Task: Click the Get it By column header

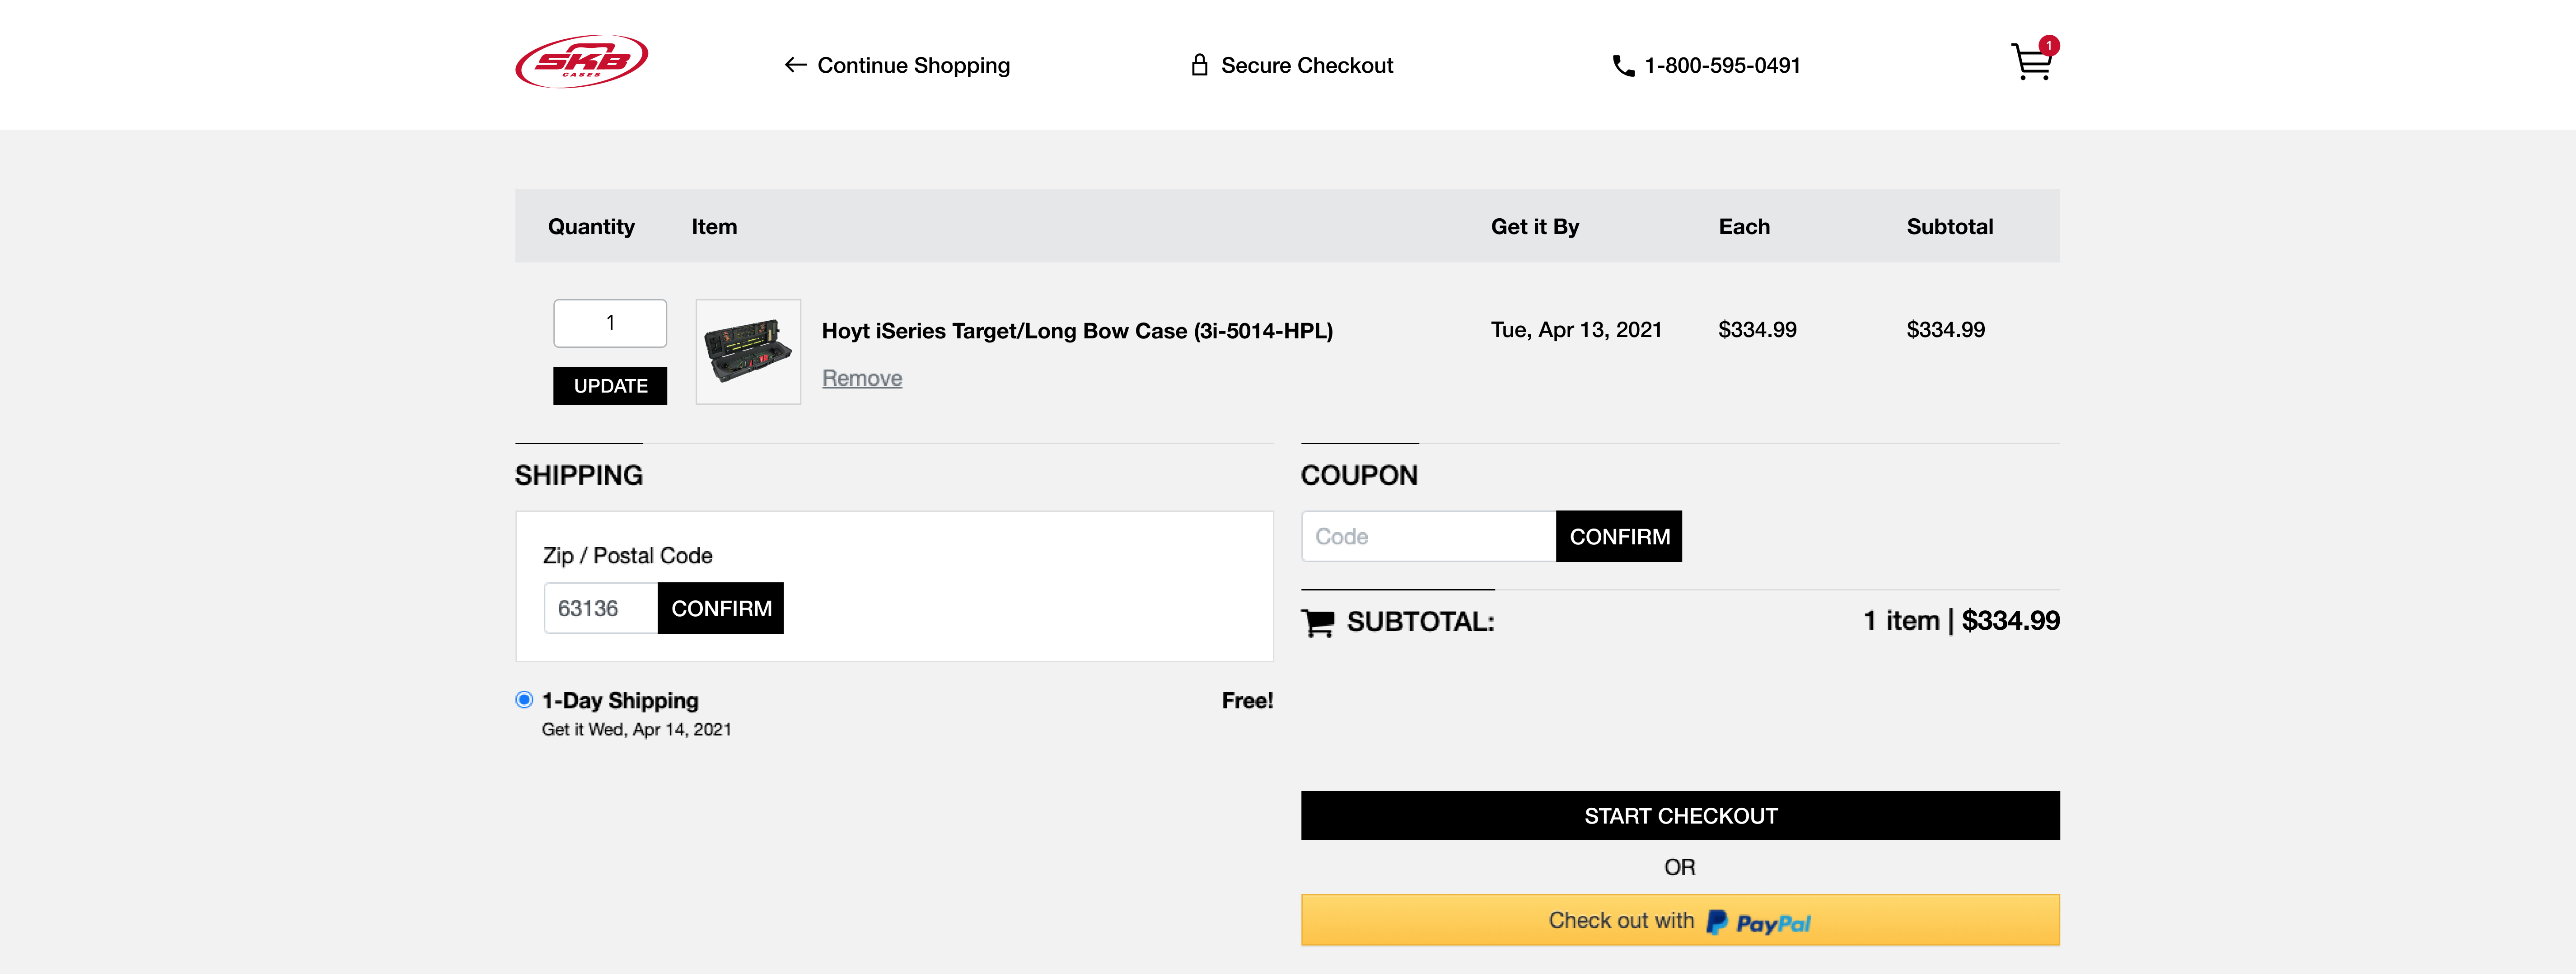Action: tap(1534, 227)
